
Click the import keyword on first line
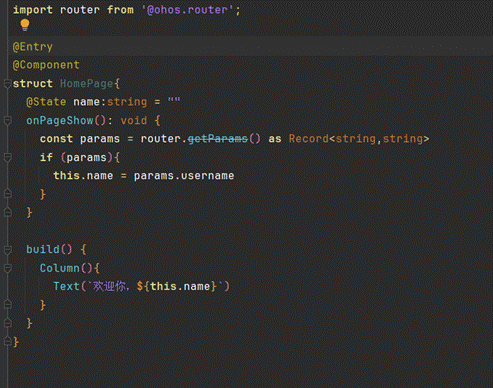pos(33,10)
